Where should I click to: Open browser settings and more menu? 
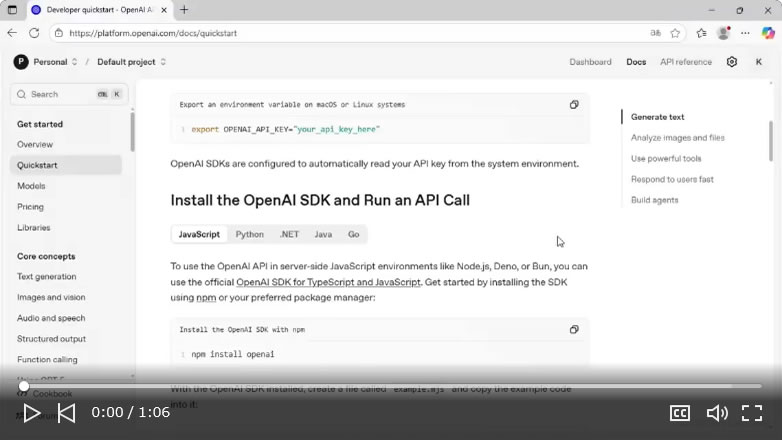pyautogui.click(x=745, y=33)
